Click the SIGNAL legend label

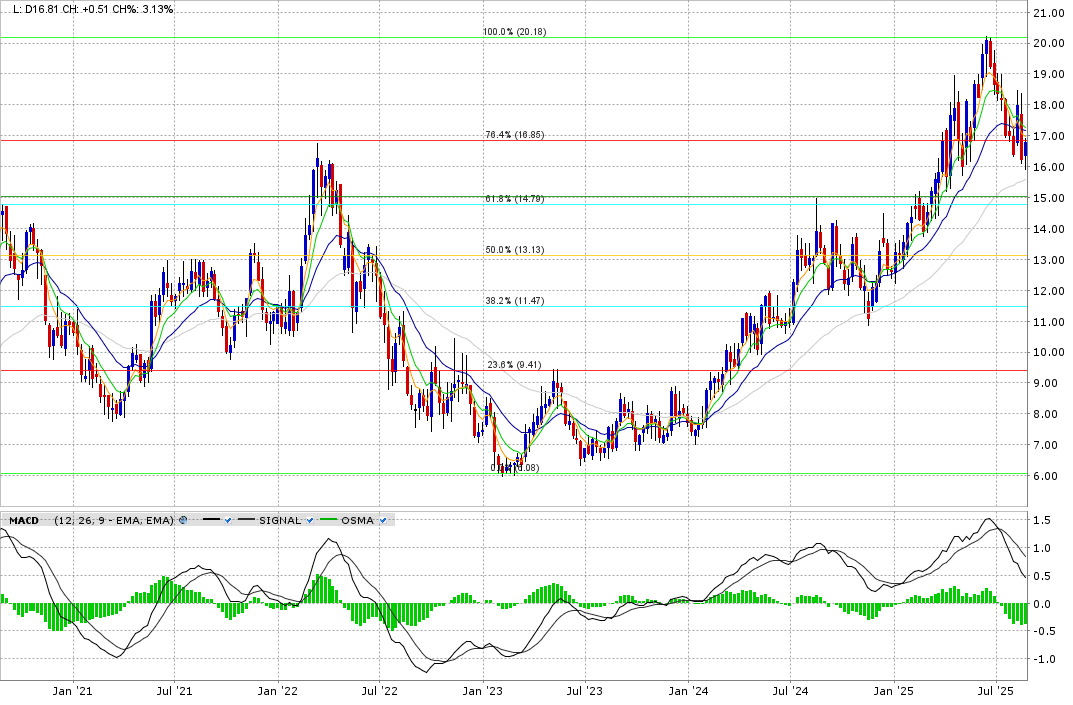(x=280, y=520)
